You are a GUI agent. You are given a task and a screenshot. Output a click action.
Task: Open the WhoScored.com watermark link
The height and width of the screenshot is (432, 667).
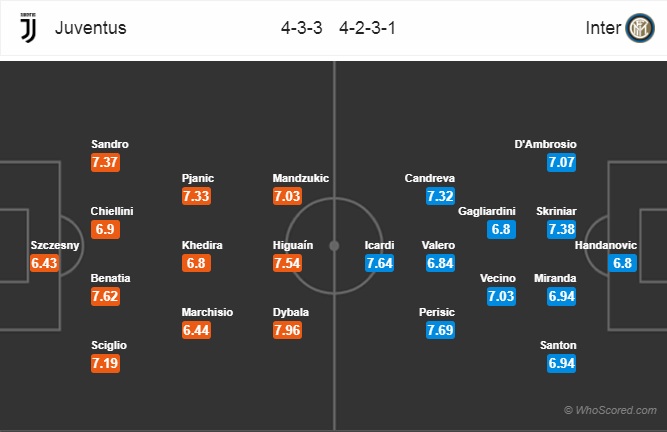click(610, 410)
